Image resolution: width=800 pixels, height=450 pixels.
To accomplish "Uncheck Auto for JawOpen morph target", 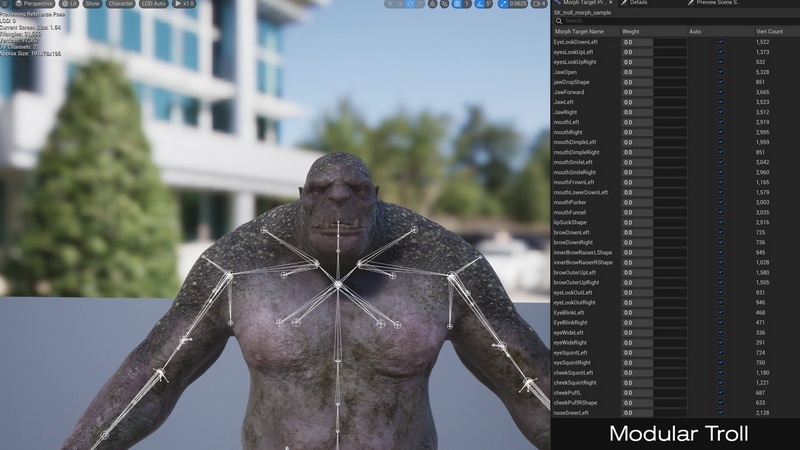I will [720, 72].
